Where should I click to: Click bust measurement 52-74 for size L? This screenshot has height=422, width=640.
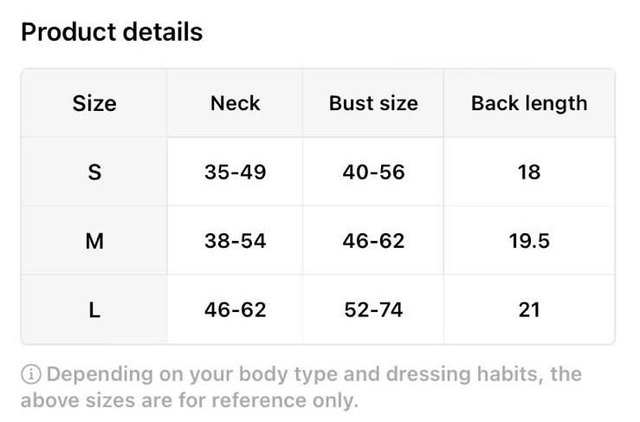[x=373, y=310]
